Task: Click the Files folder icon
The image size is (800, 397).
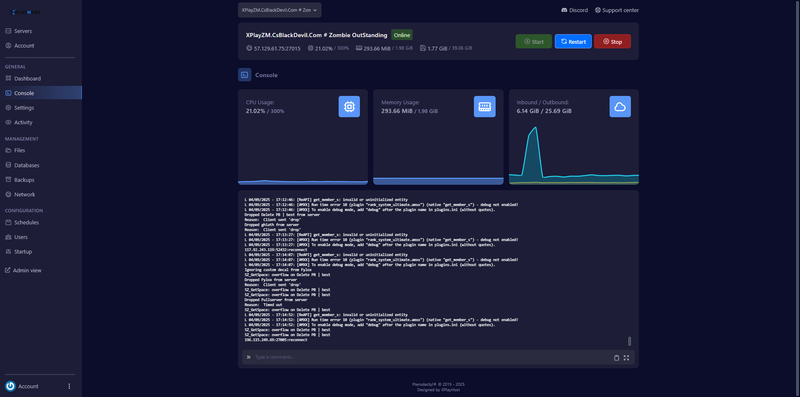Action: 8,151
